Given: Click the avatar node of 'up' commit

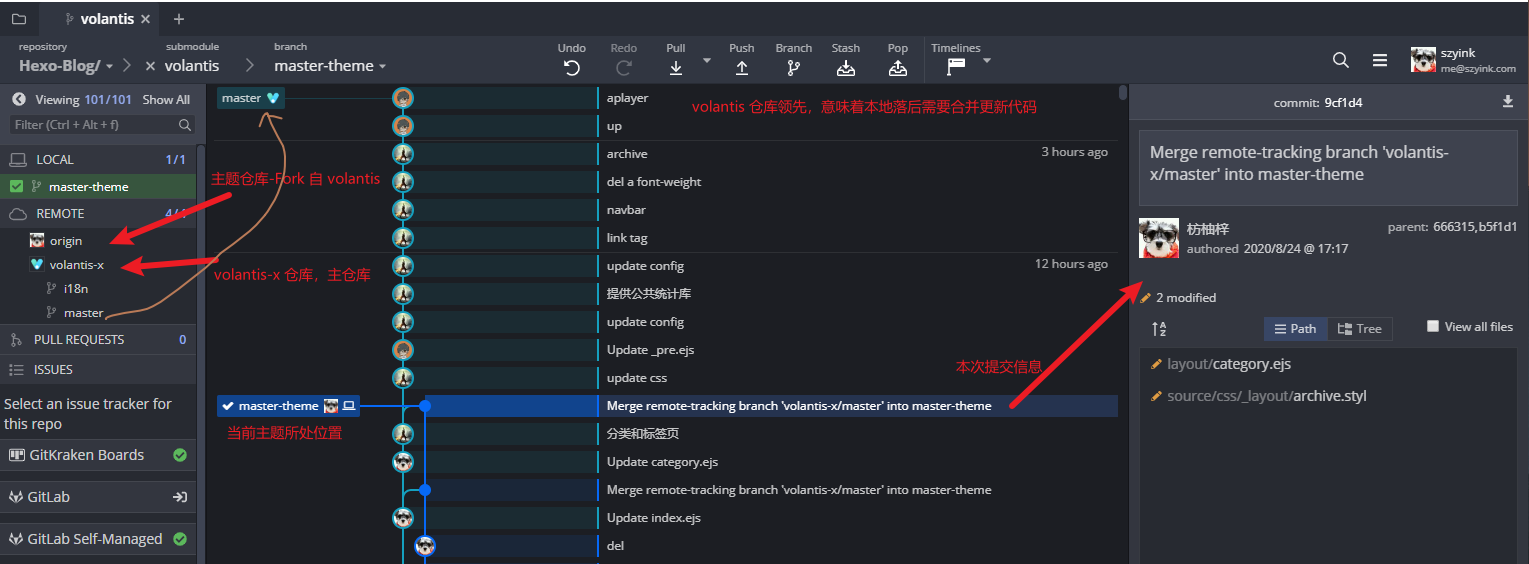Looking at the screenshot, I should (403, 126).
